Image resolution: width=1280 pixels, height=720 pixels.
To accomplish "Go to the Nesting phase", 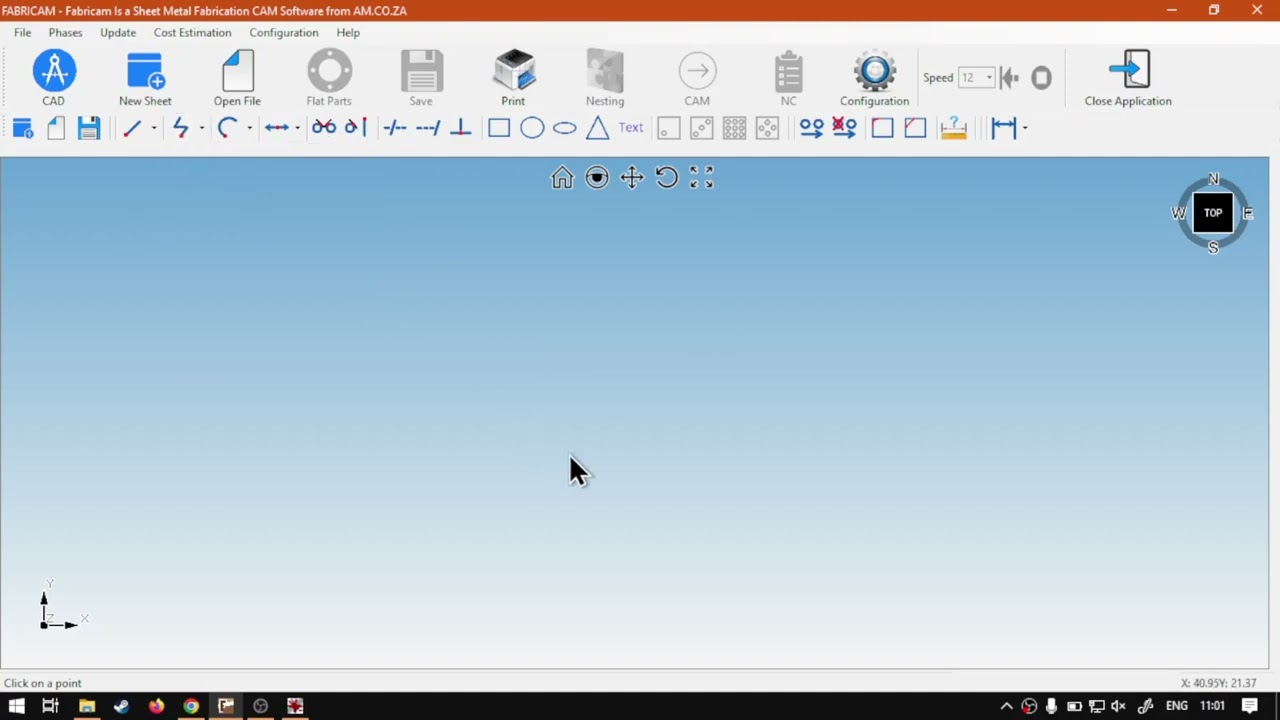I will point(605,78).
